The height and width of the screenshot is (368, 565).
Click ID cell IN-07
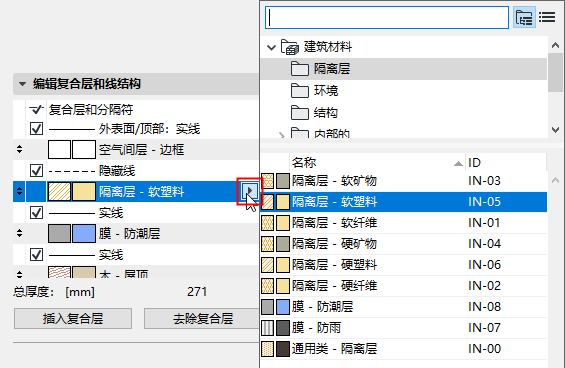pos(484,328)
